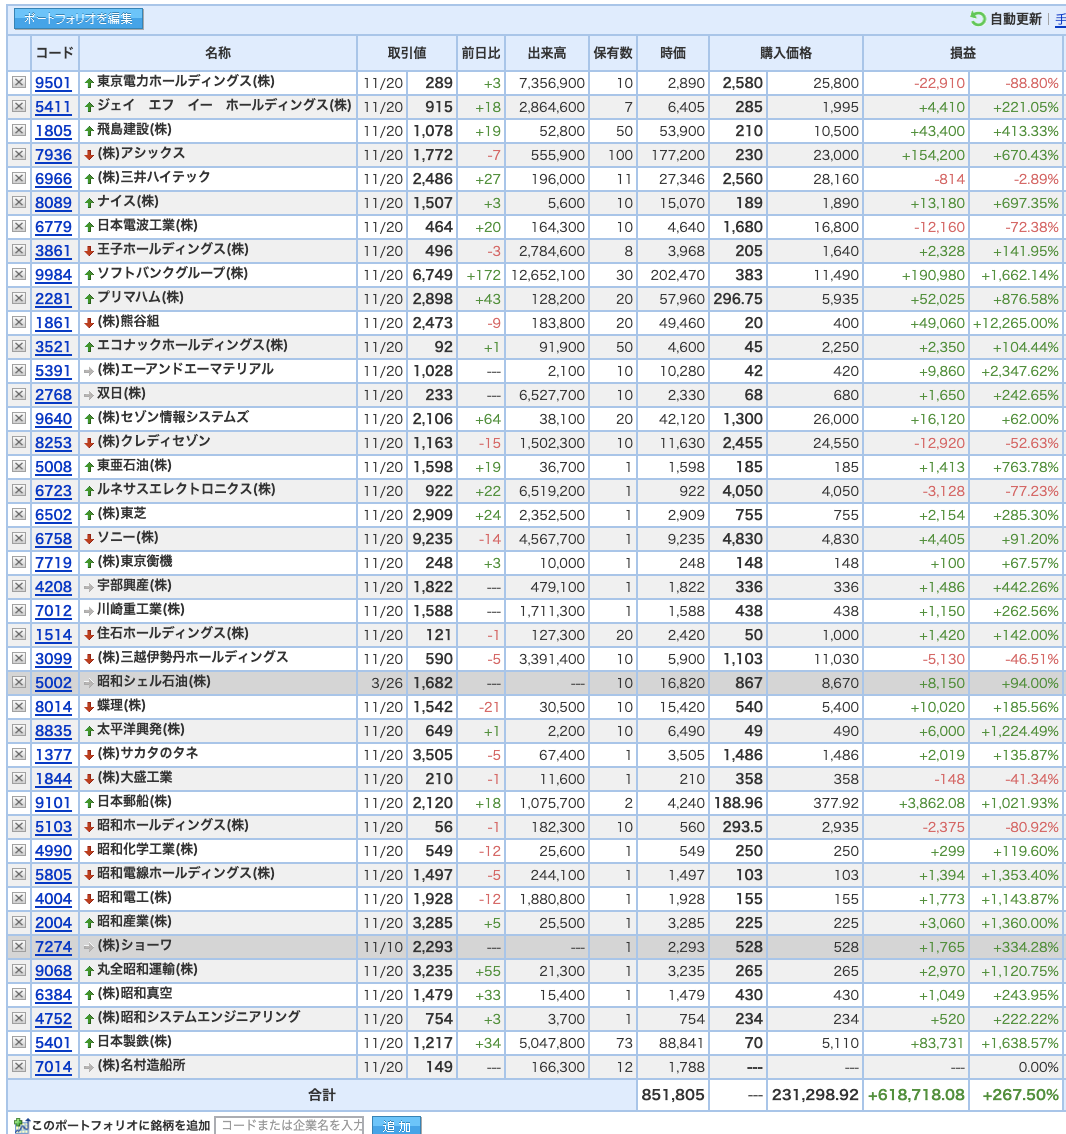Screen dimensions: 1066x1134
Task: Remove the (株)サカタのタネ row via X icon
Action: click(19, 755)
